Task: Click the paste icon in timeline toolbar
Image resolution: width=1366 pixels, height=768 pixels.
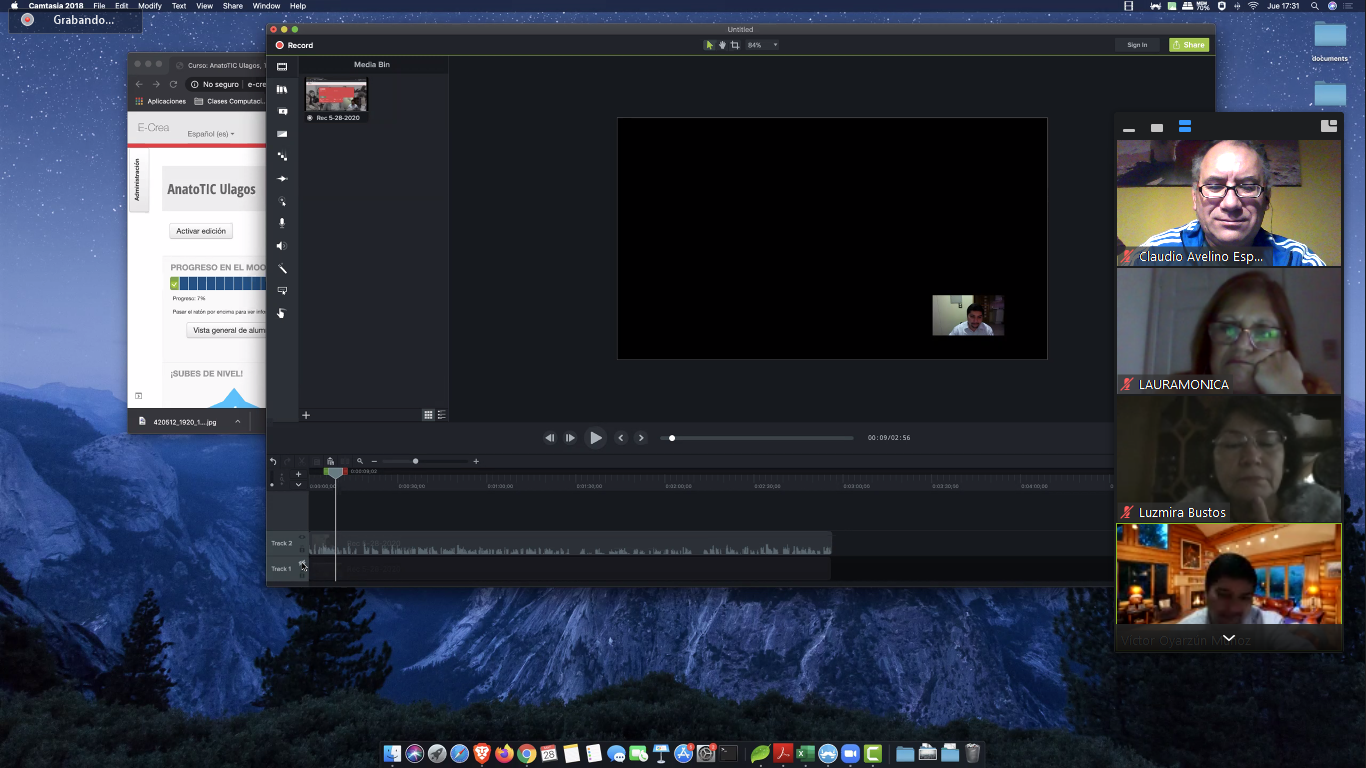Action: [x=330, y=461]
